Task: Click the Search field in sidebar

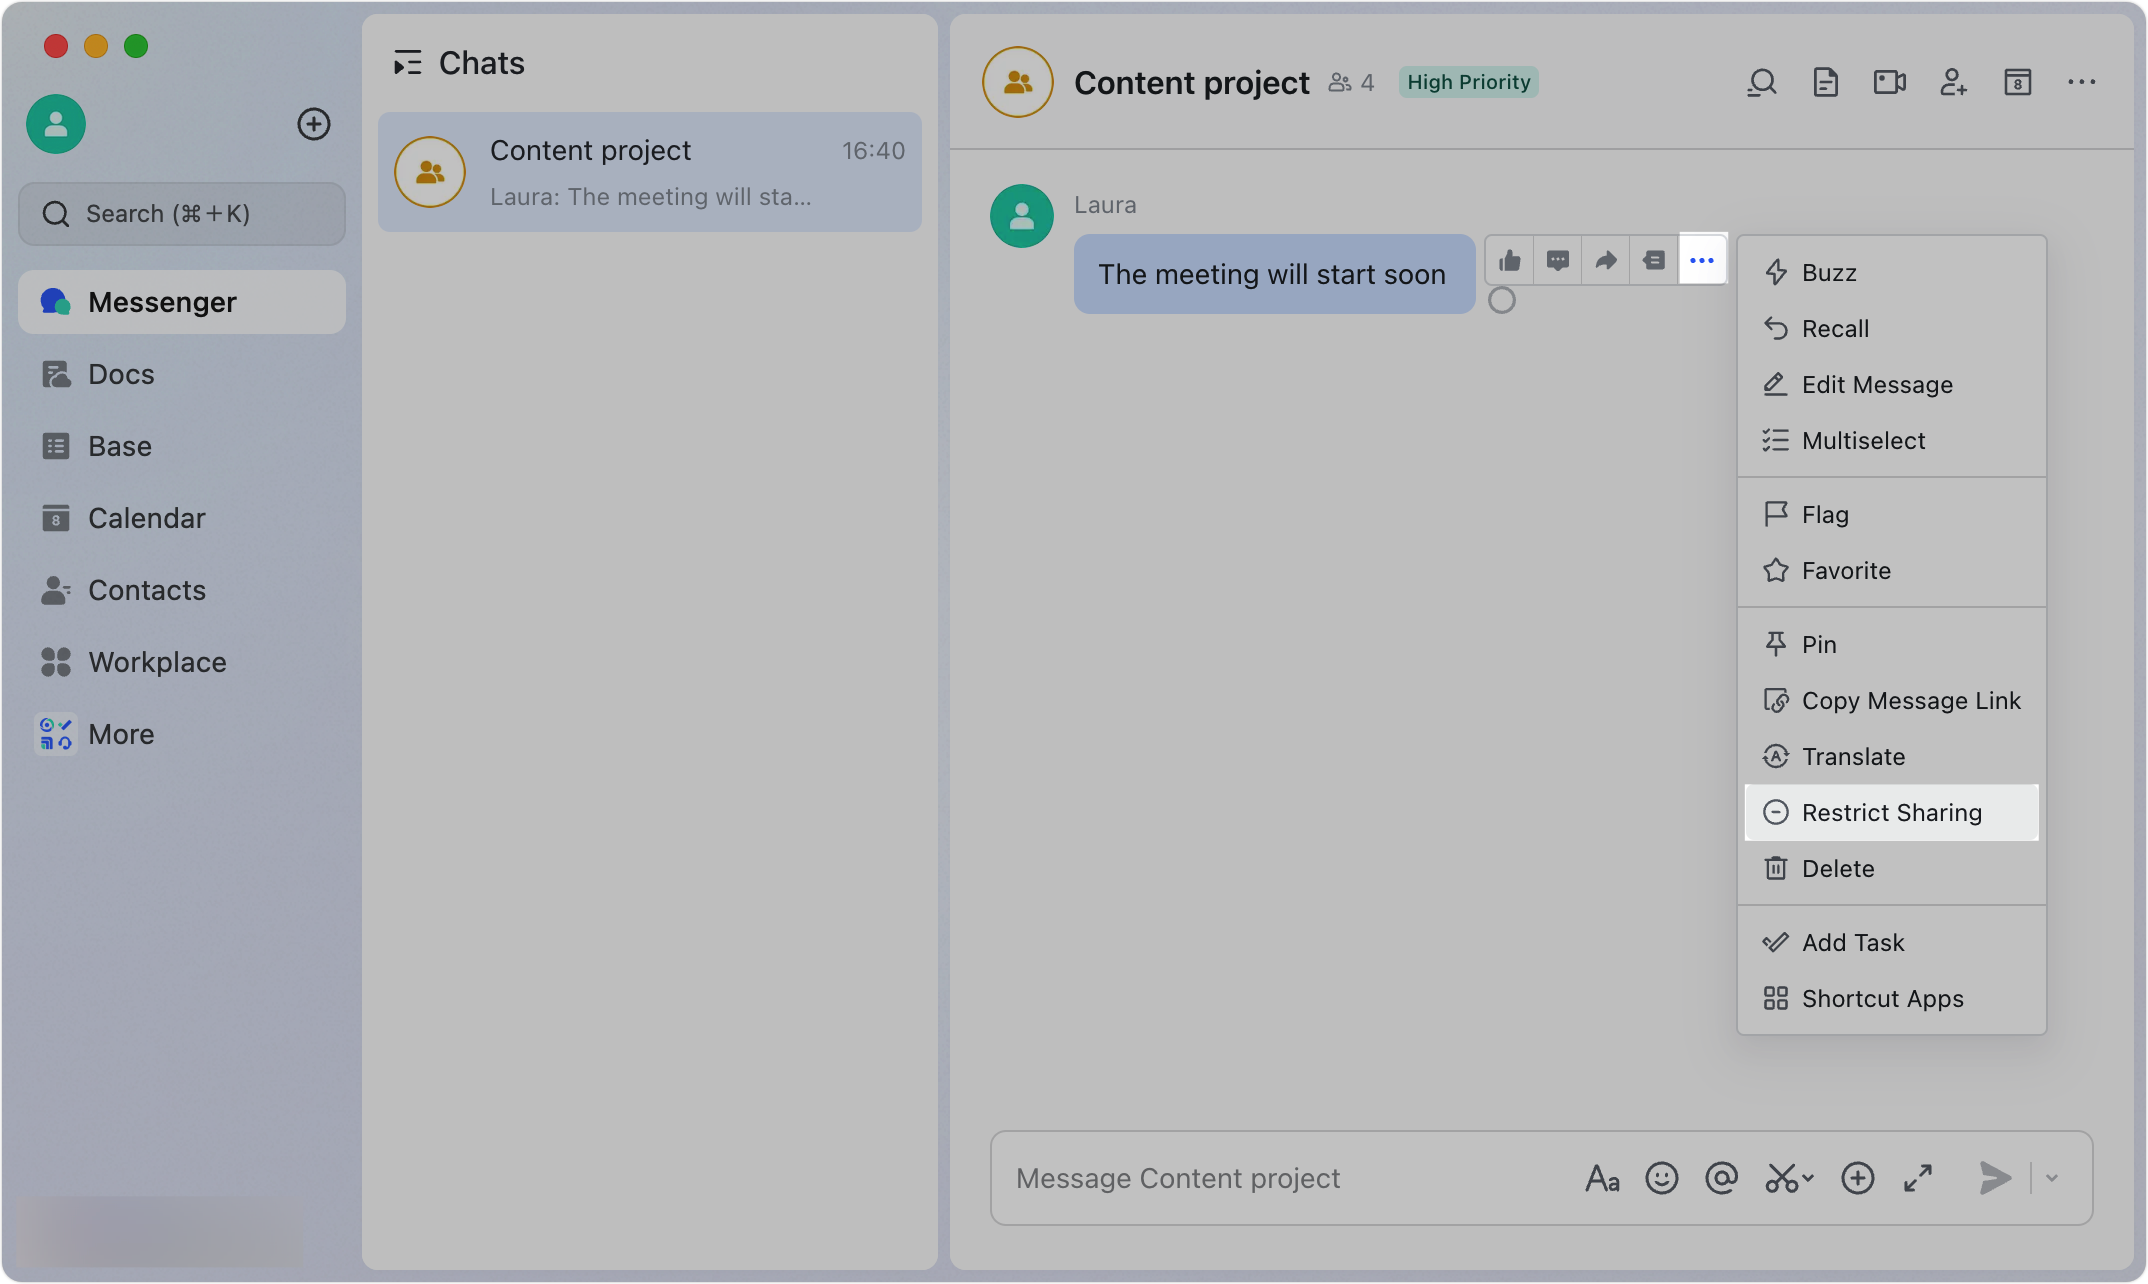Action: [182, 214]
